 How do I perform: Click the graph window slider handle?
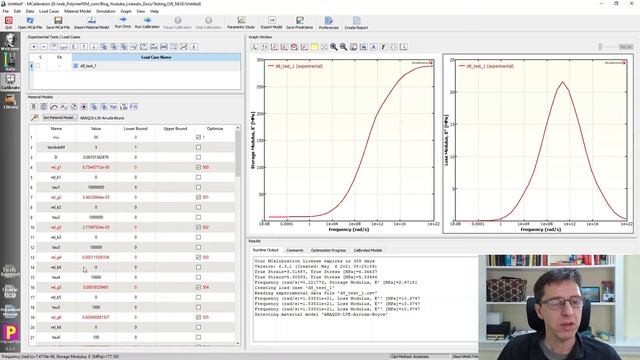click(x=600, y=47)
